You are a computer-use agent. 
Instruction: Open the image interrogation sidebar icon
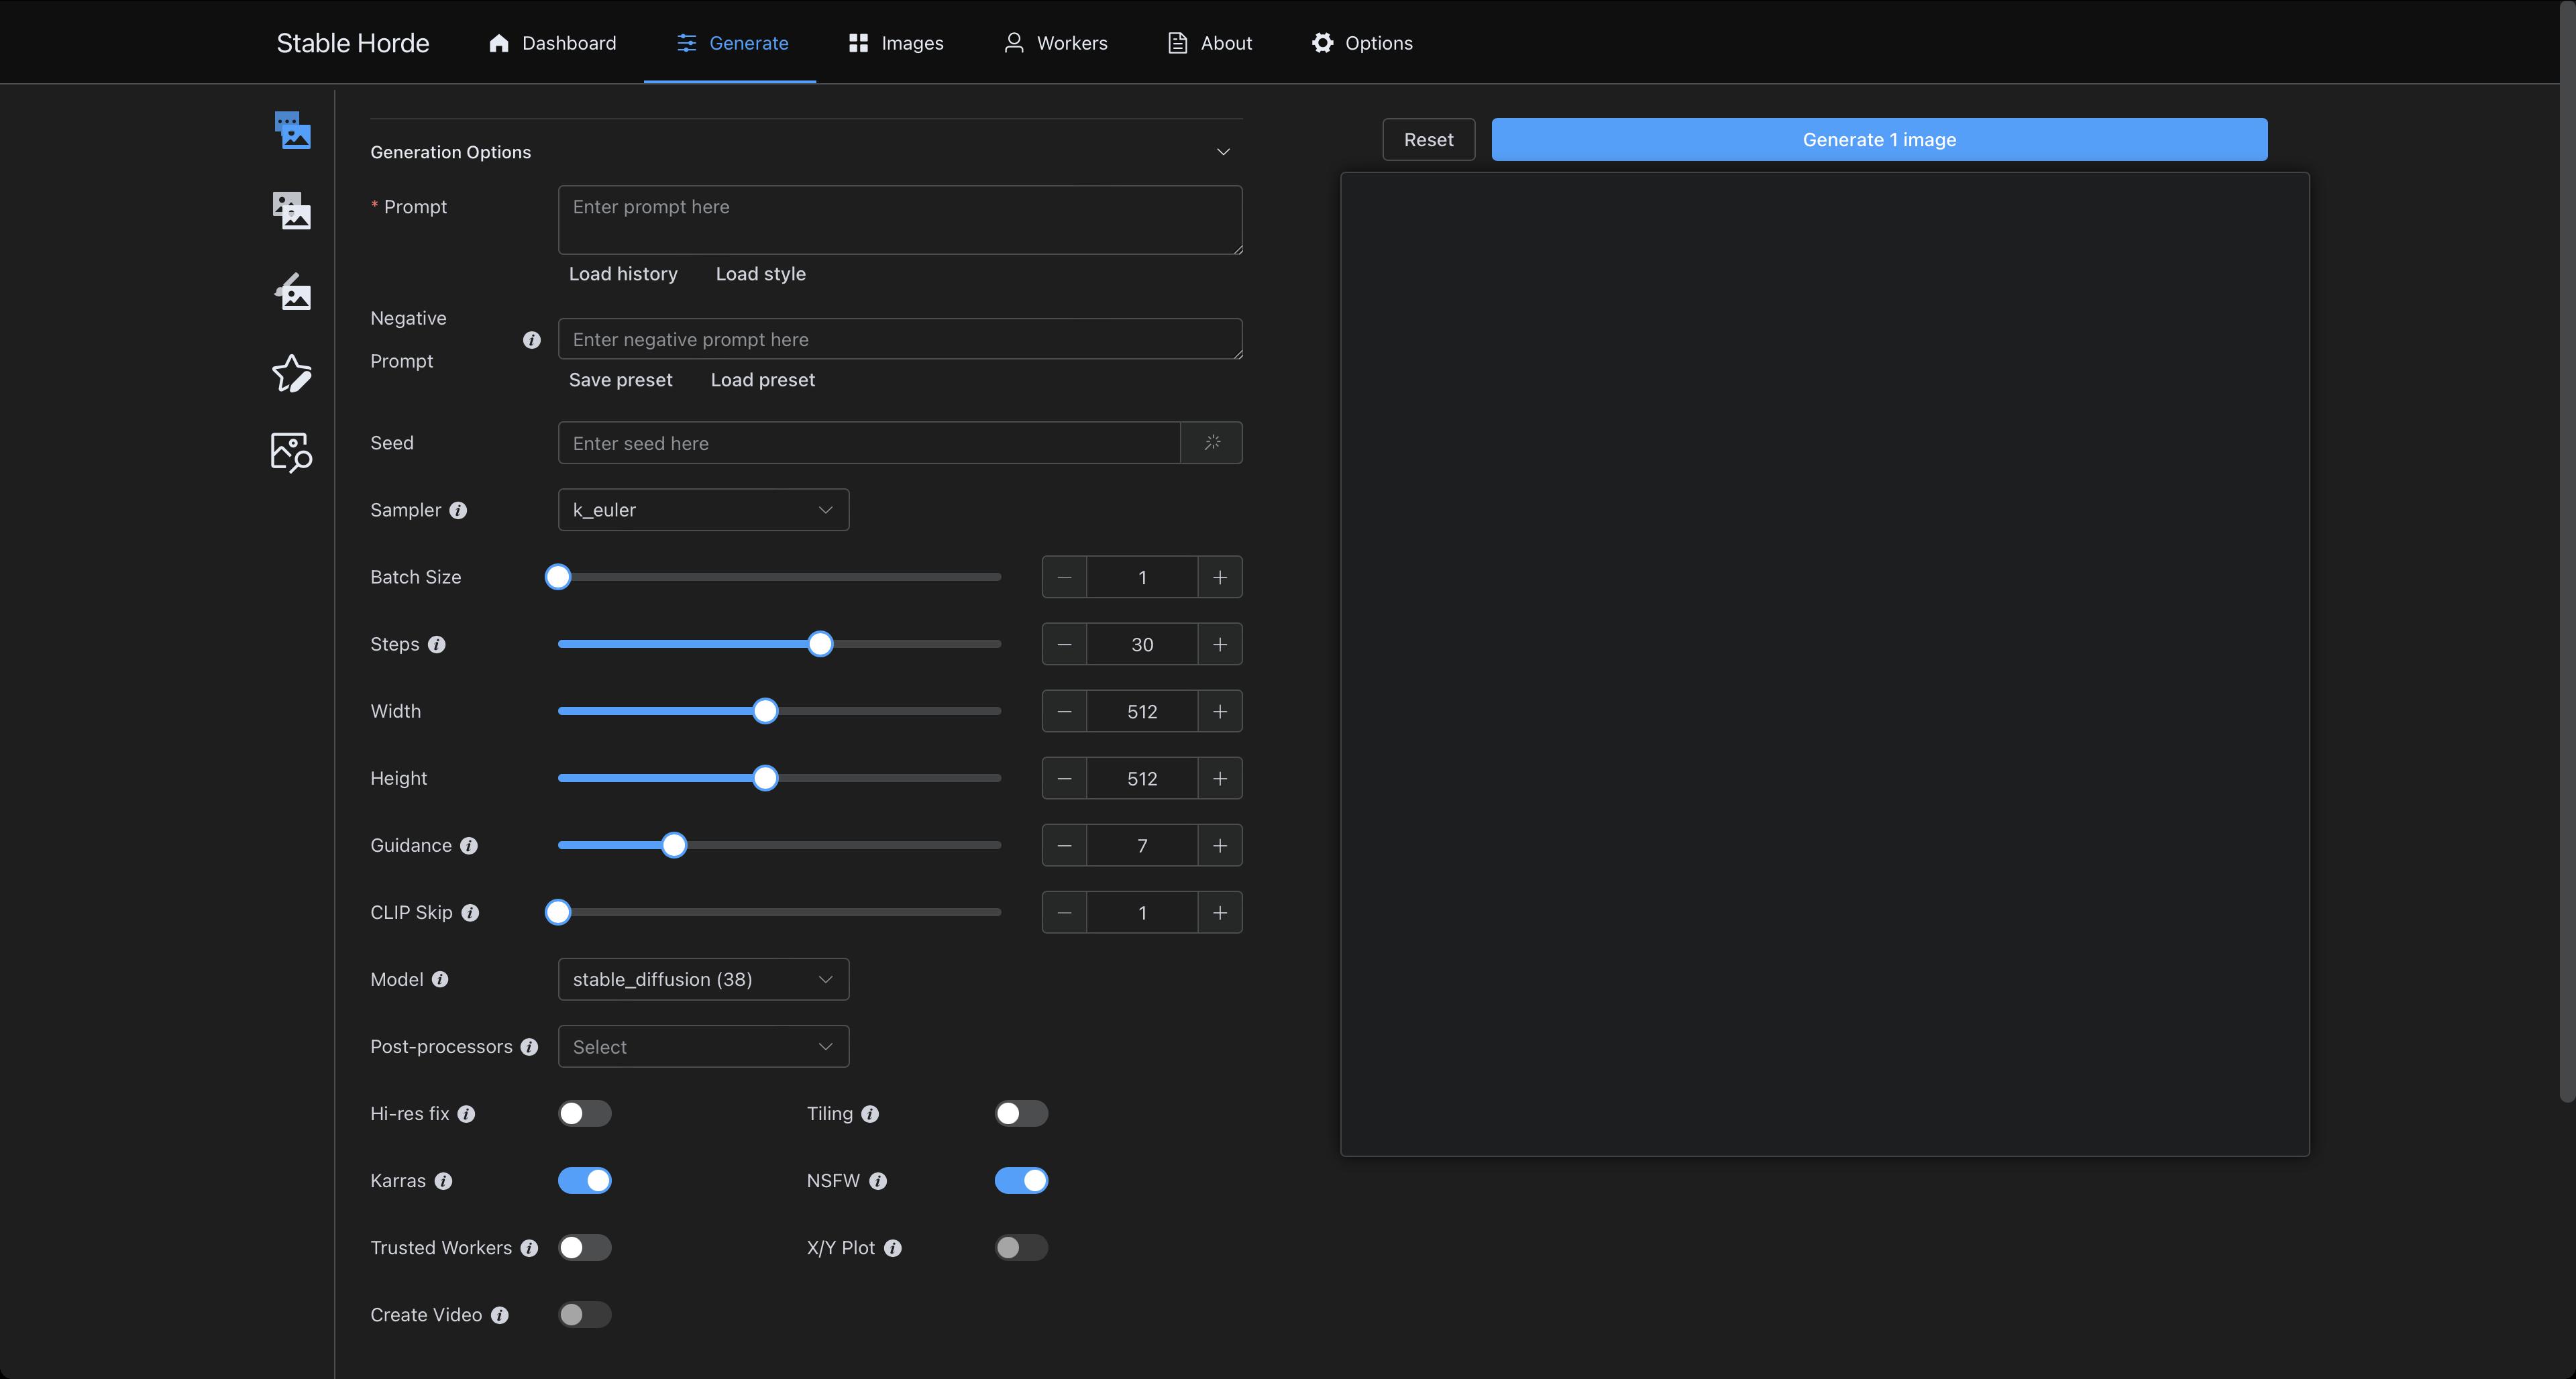(292, 453)
